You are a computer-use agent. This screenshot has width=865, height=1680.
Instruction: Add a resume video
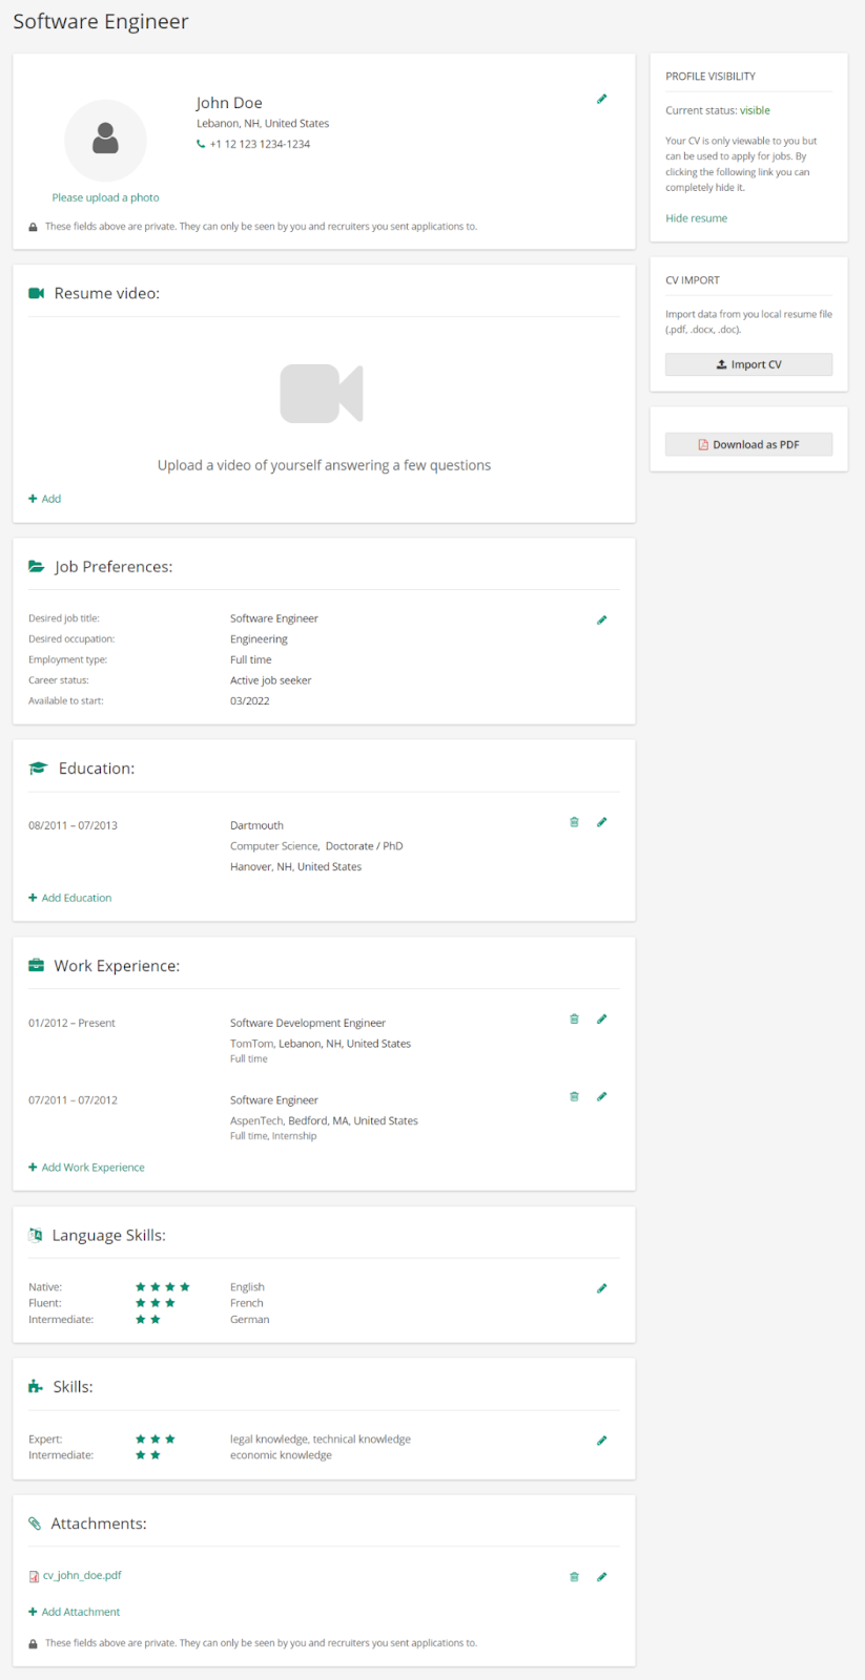pos(45,499)
